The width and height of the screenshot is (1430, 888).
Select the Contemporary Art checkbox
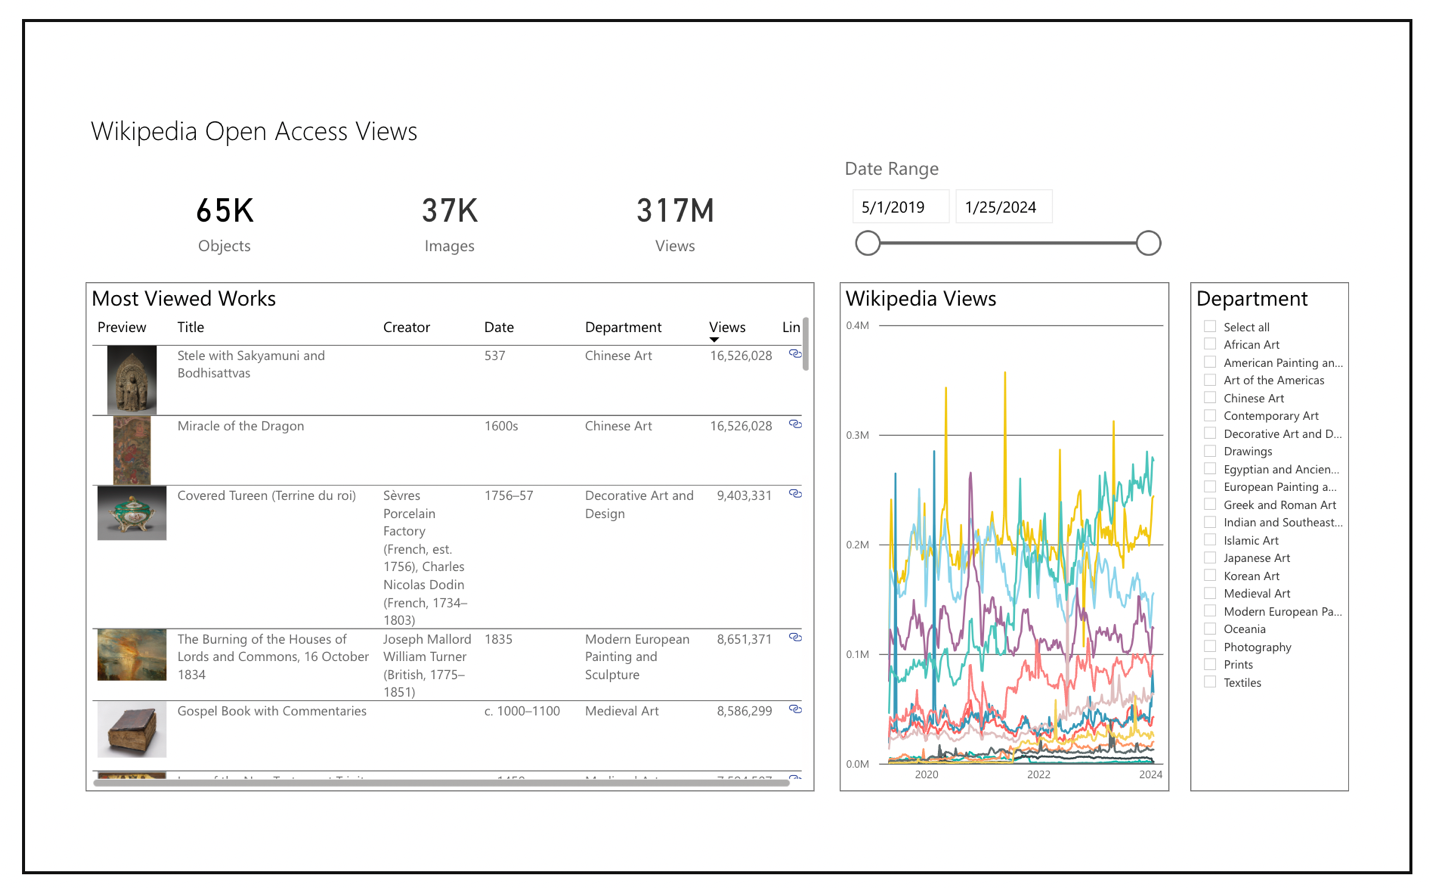coord(1210,415)
